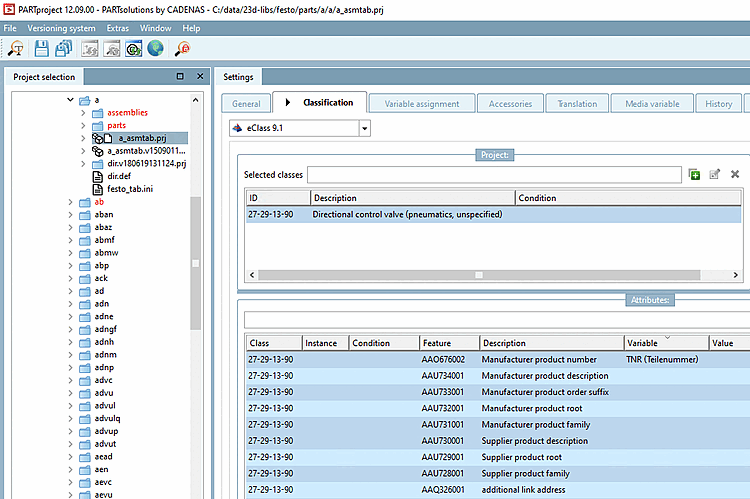Open the Translation tab
This screenshot has width=750, height=499.
pos(577,103)
